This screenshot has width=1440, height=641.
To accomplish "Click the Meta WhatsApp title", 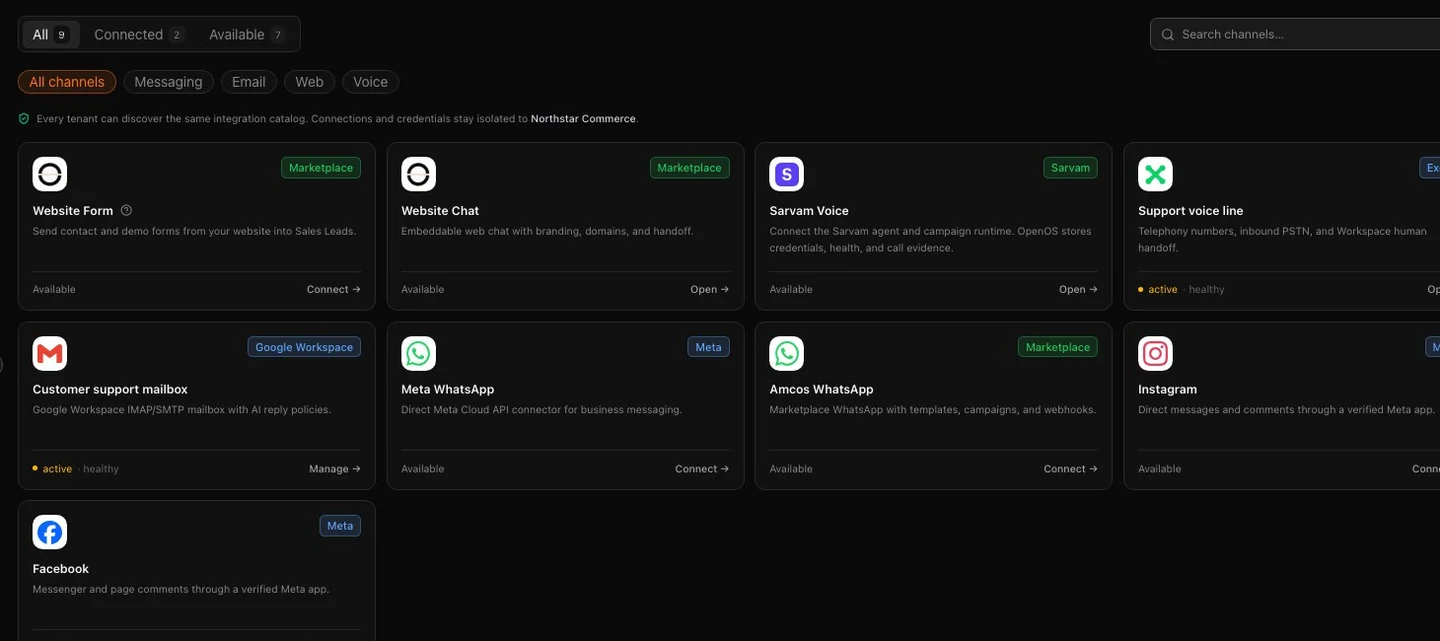I will click(x=448, y=389).
